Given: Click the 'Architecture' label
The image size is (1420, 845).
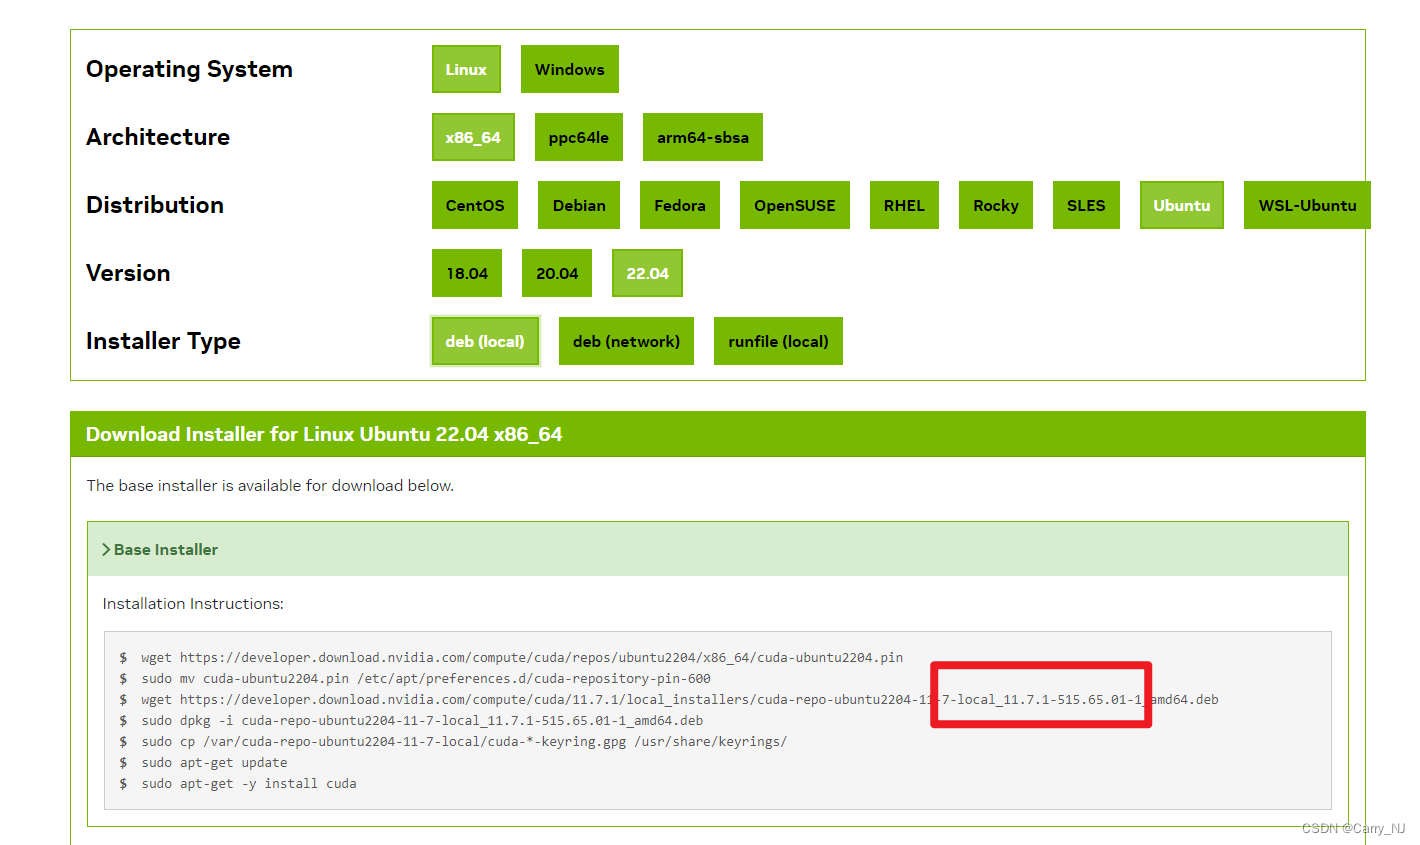Looking at the screenshot, I should [x=158, y=137].
